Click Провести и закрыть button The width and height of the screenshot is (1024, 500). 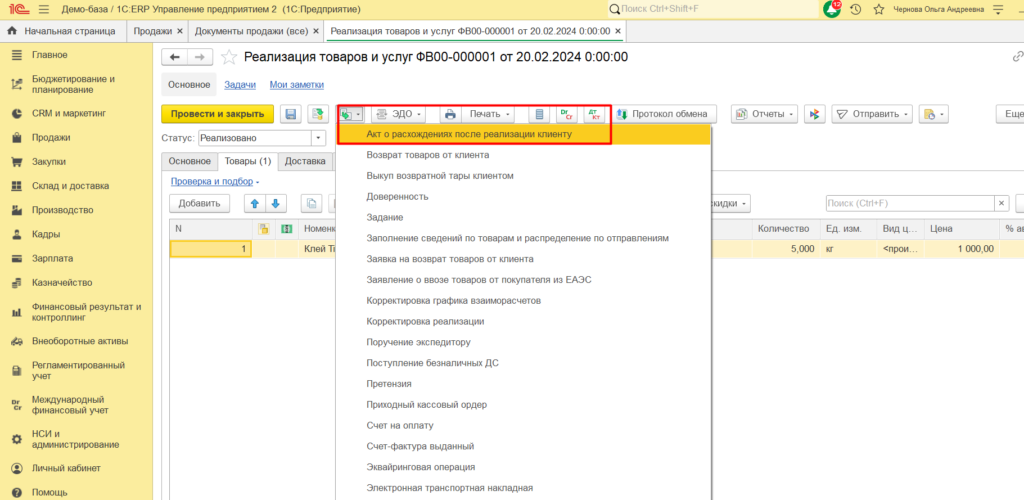point(217,114)
